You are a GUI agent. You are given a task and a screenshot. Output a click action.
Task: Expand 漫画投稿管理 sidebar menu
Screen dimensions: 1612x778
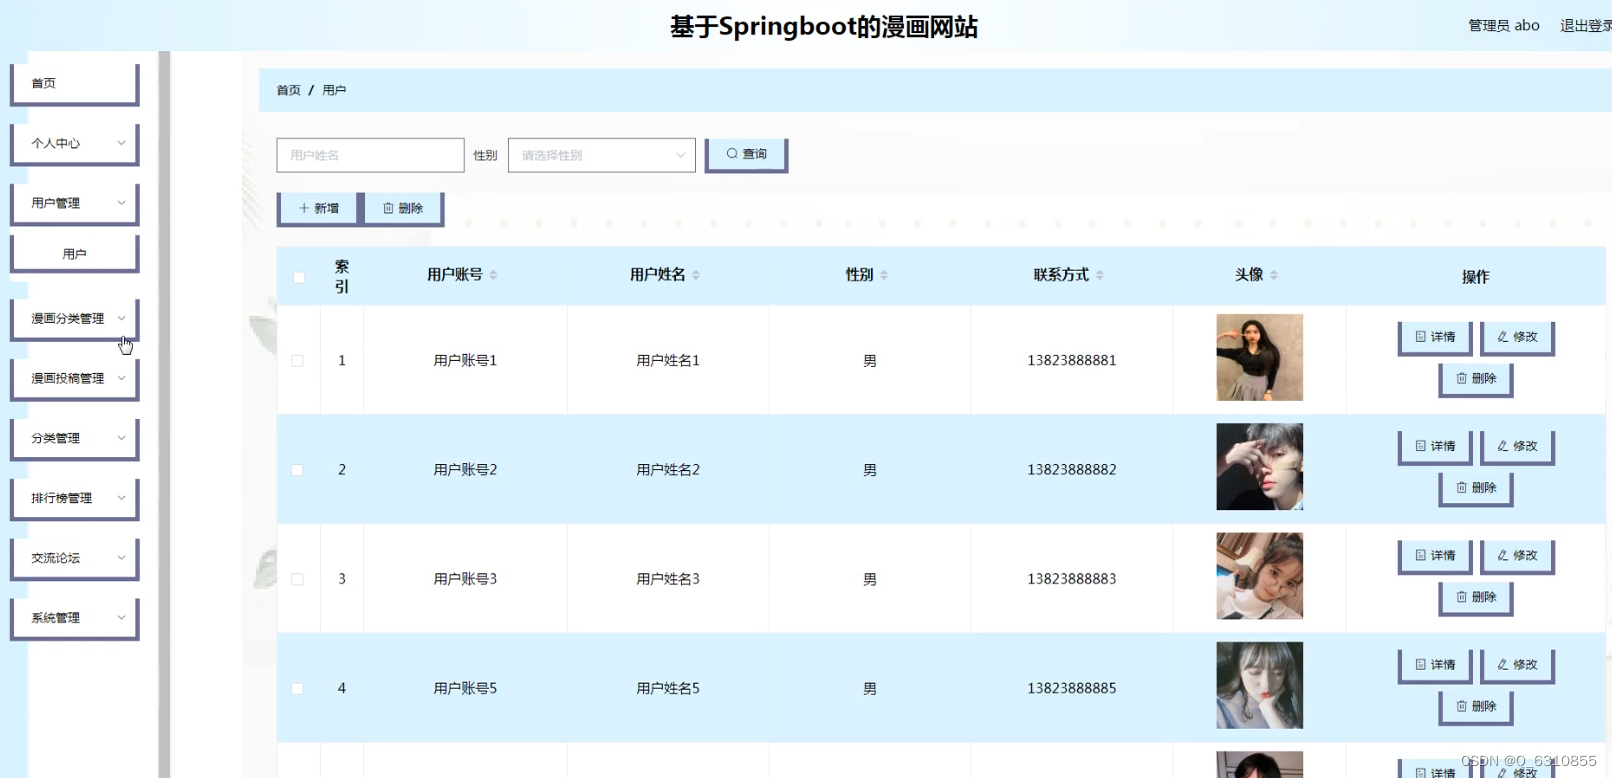pyautogui.click(x=75, y=379)
